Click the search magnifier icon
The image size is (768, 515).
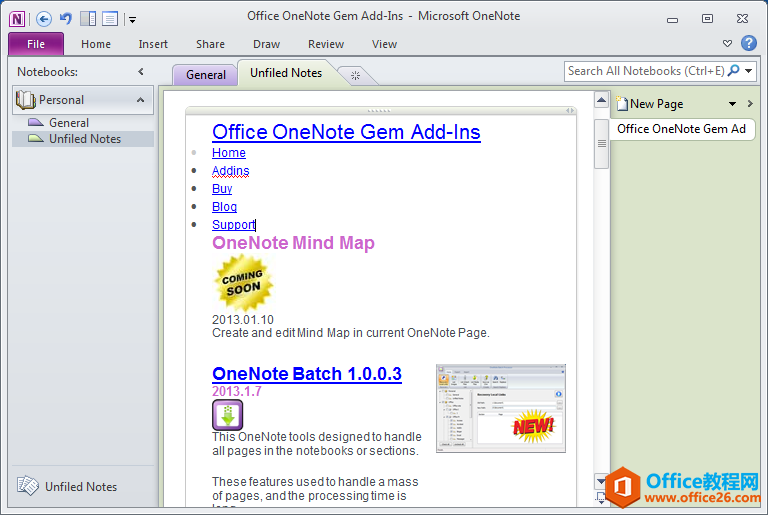(x=735, y=71)
